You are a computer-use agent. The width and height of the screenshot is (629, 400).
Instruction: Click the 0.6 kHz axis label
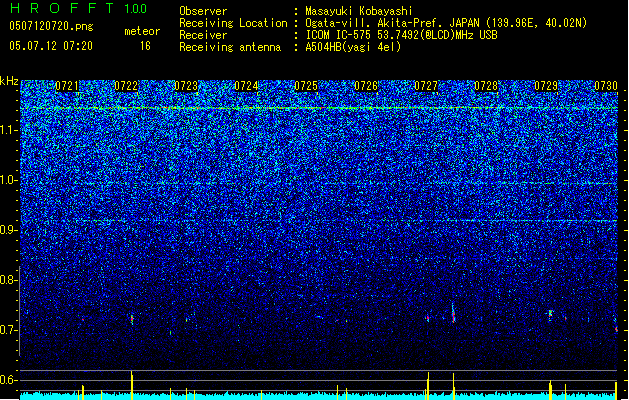click(9, 380)
